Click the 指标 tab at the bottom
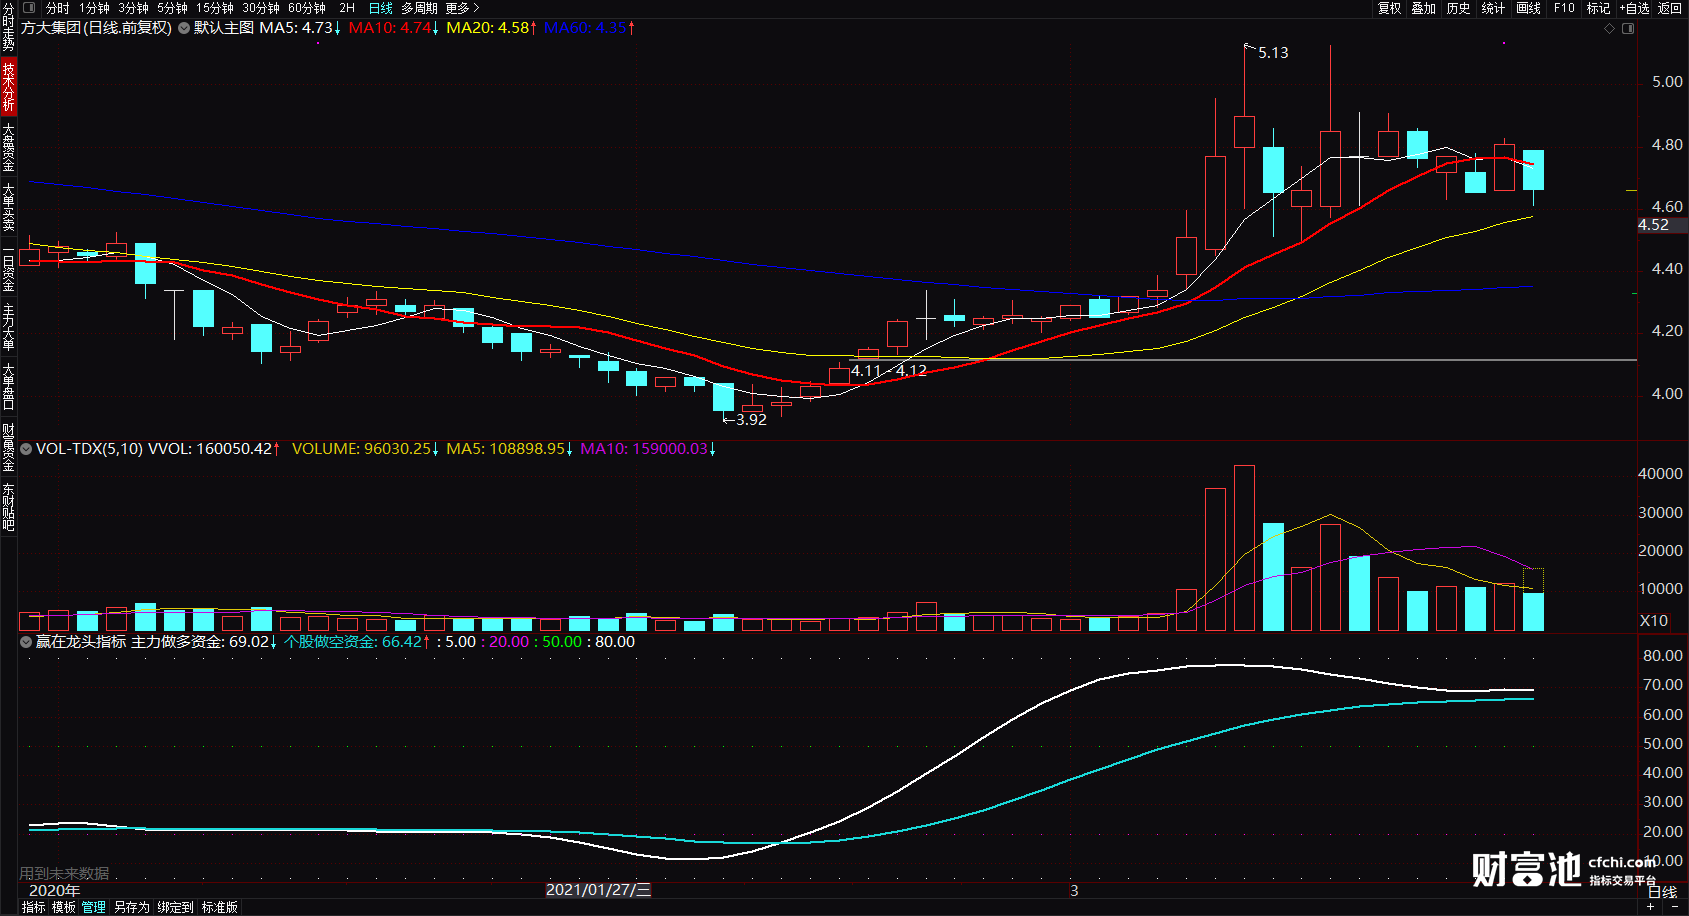The width and height of the screenshot is (1689, 916). click(x=33, y=907)
